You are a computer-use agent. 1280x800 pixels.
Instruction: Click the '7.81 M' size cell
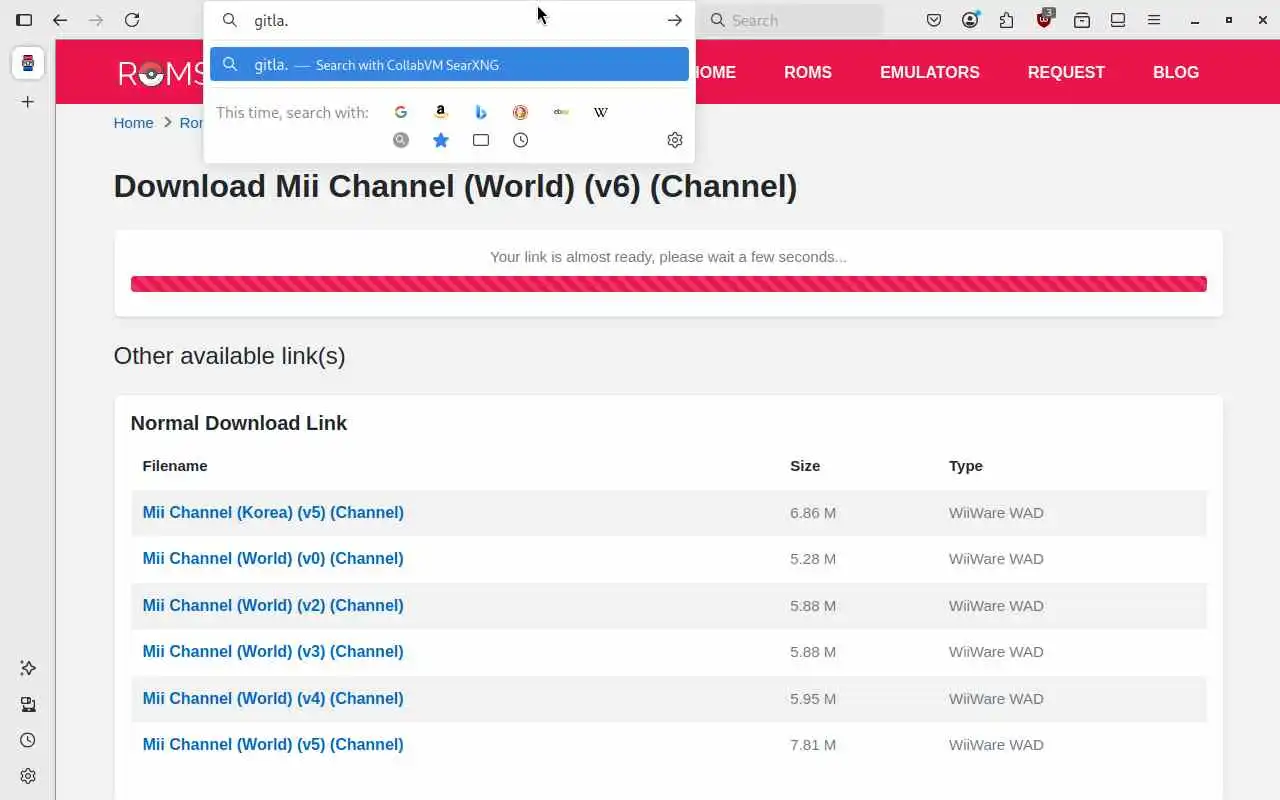(813, 744)
